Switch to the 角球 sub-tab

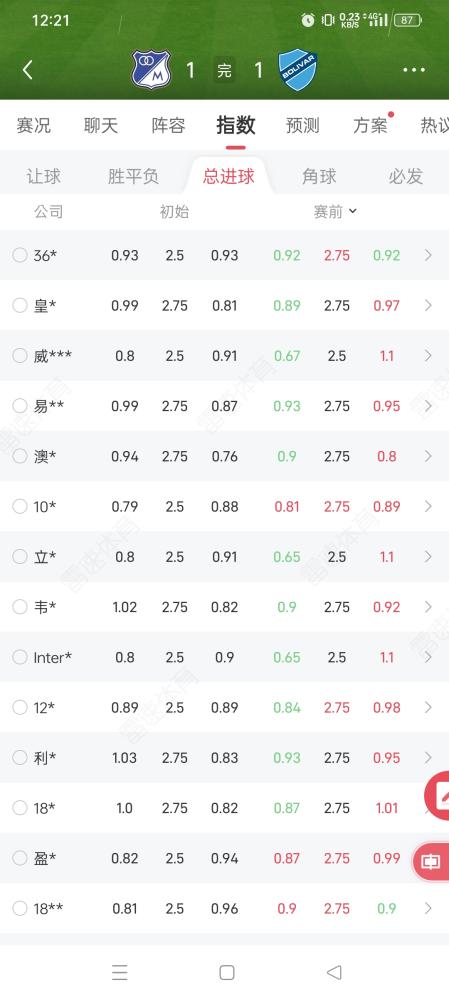[x=319, y=176]
